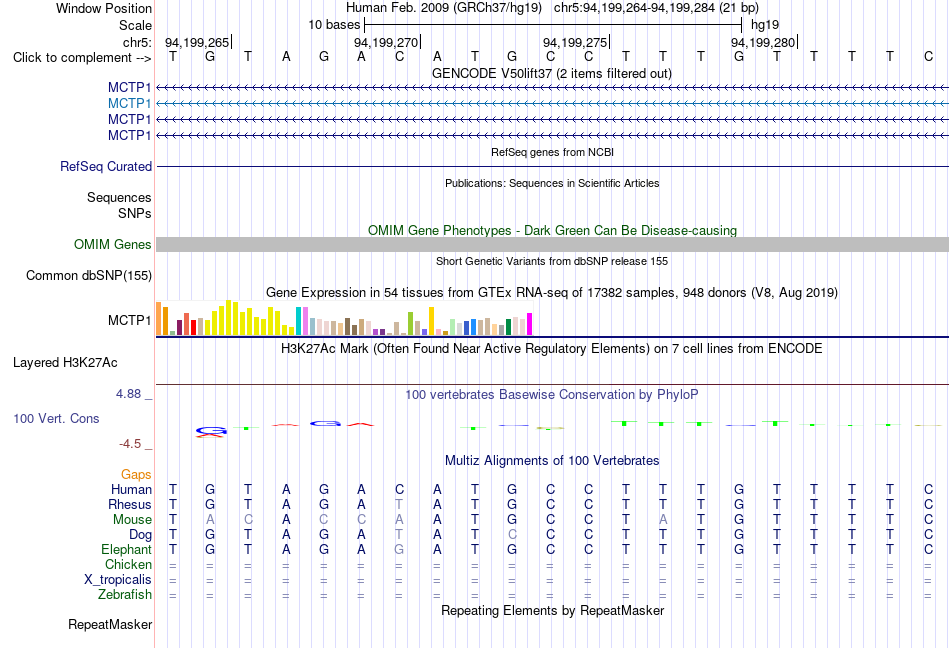The image size is (950, 648).
Task: Click the bright magenta last bar in GTEx chart
Action: tap(530, 324)
